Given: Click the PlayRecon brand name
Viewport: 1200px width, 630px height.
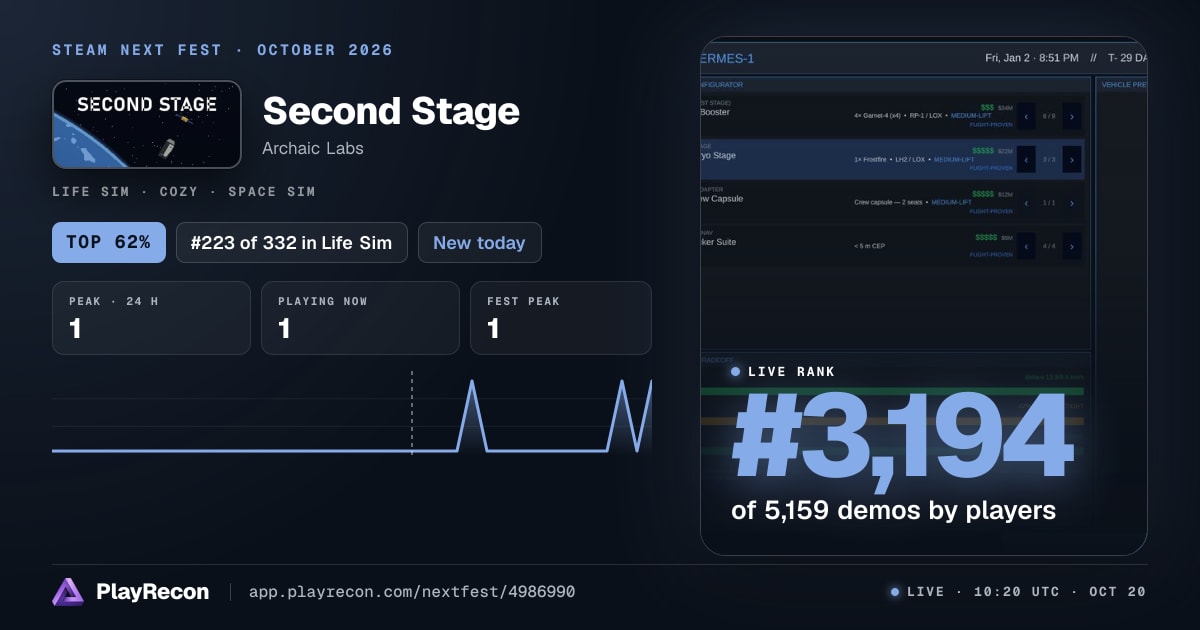Looking at the screenshot, I should [152, 592].
